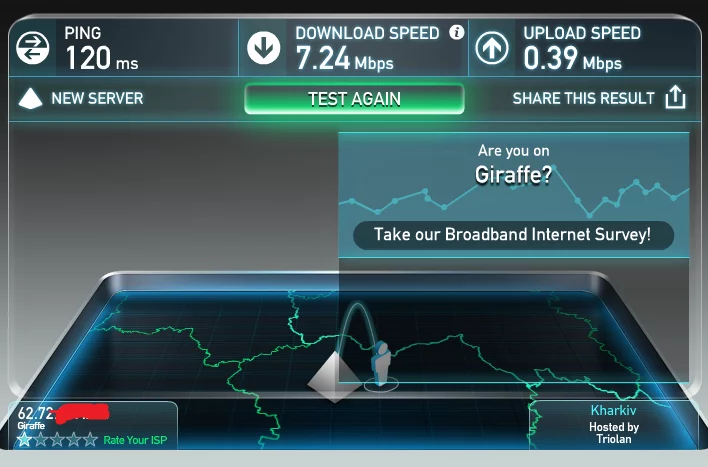Image resolution: width=708 pixels, height=467 pixels.
Task: Rate the ISP five stars
Action: click(x=90, y=439)
